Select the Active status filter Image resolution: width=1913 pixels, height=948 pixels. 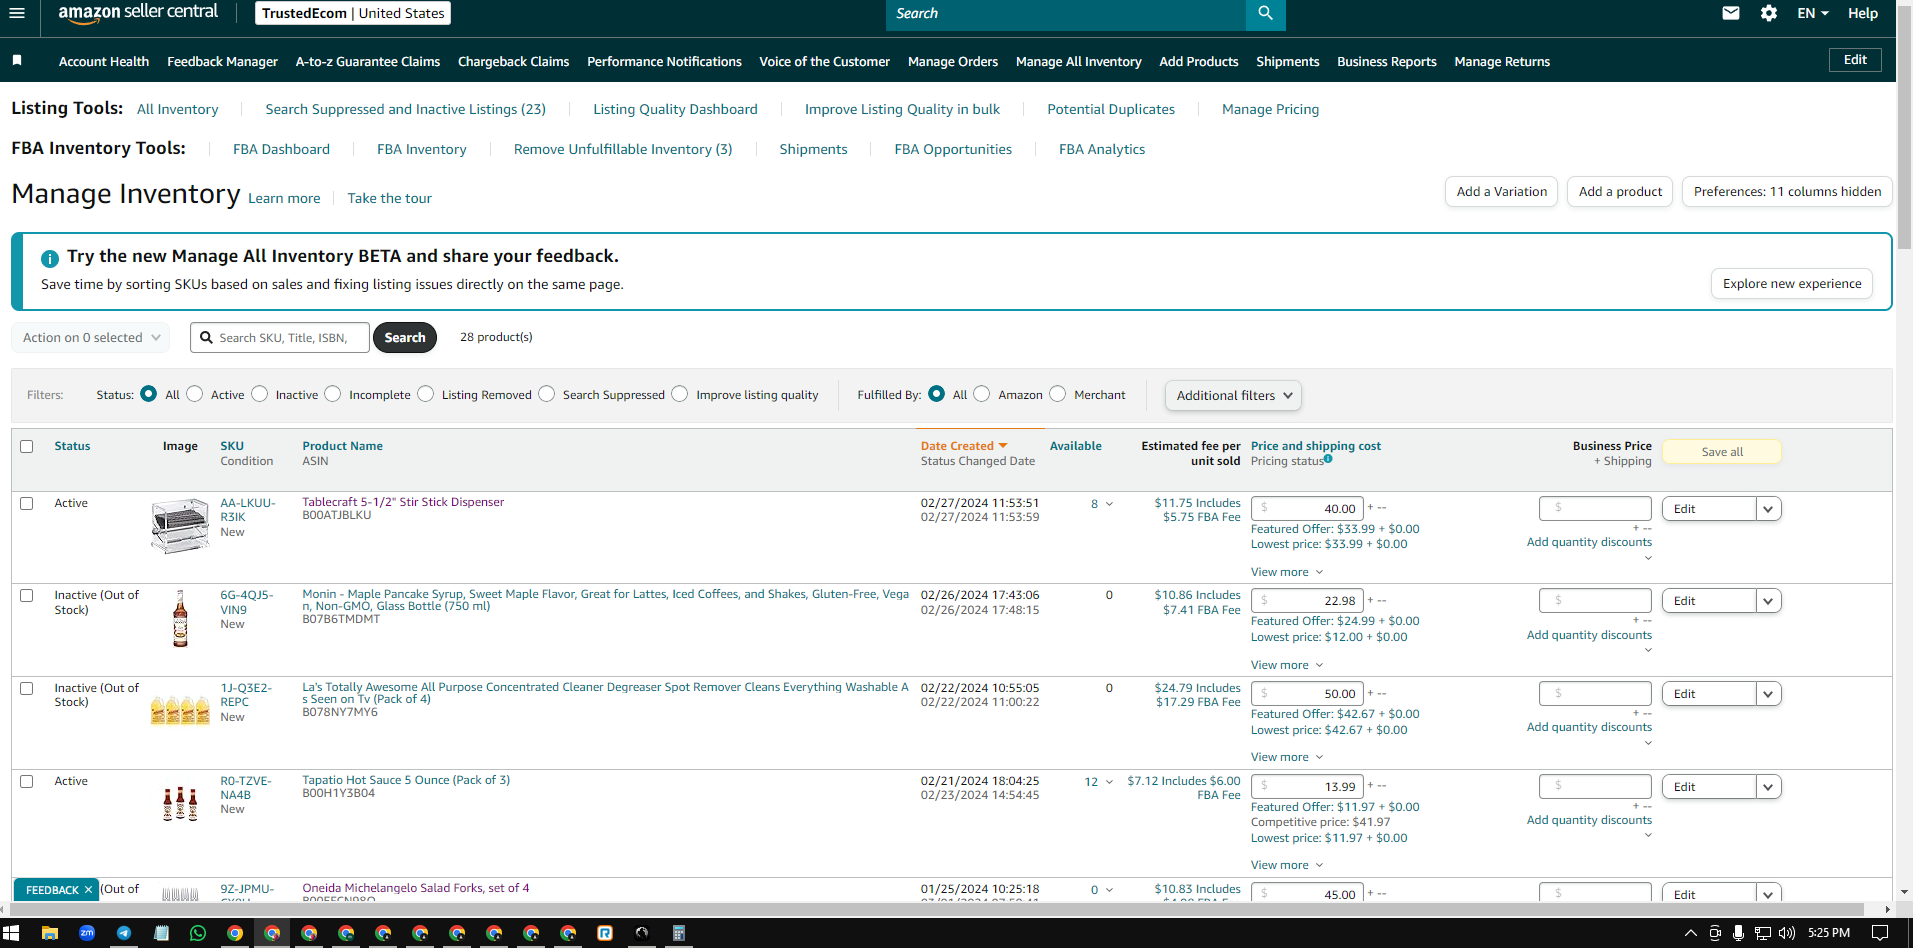pos(195,394)
